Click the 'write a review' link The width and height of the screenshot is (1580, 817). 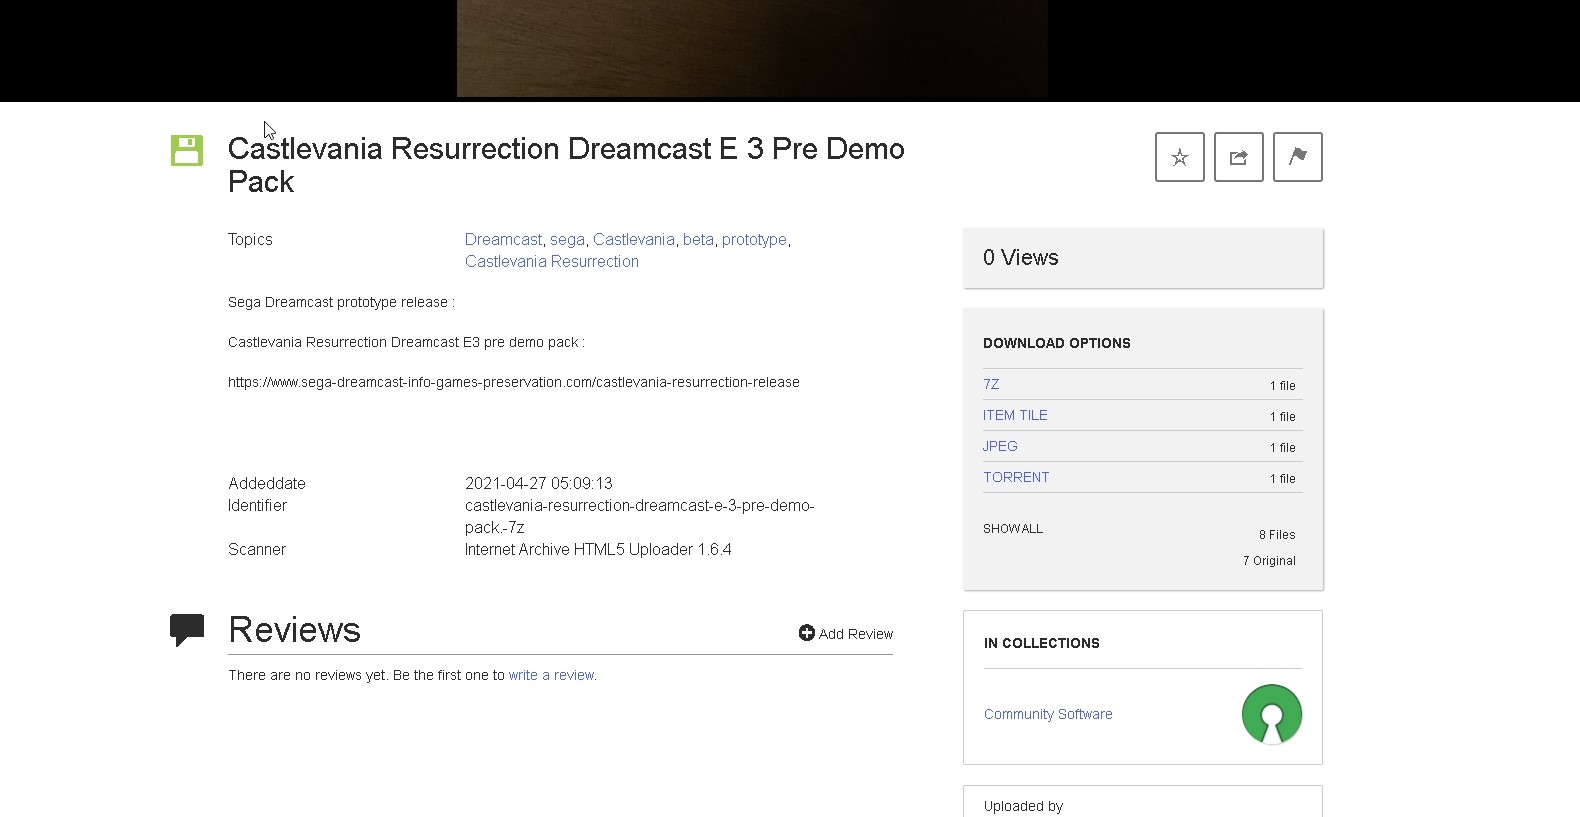point(551,675)
